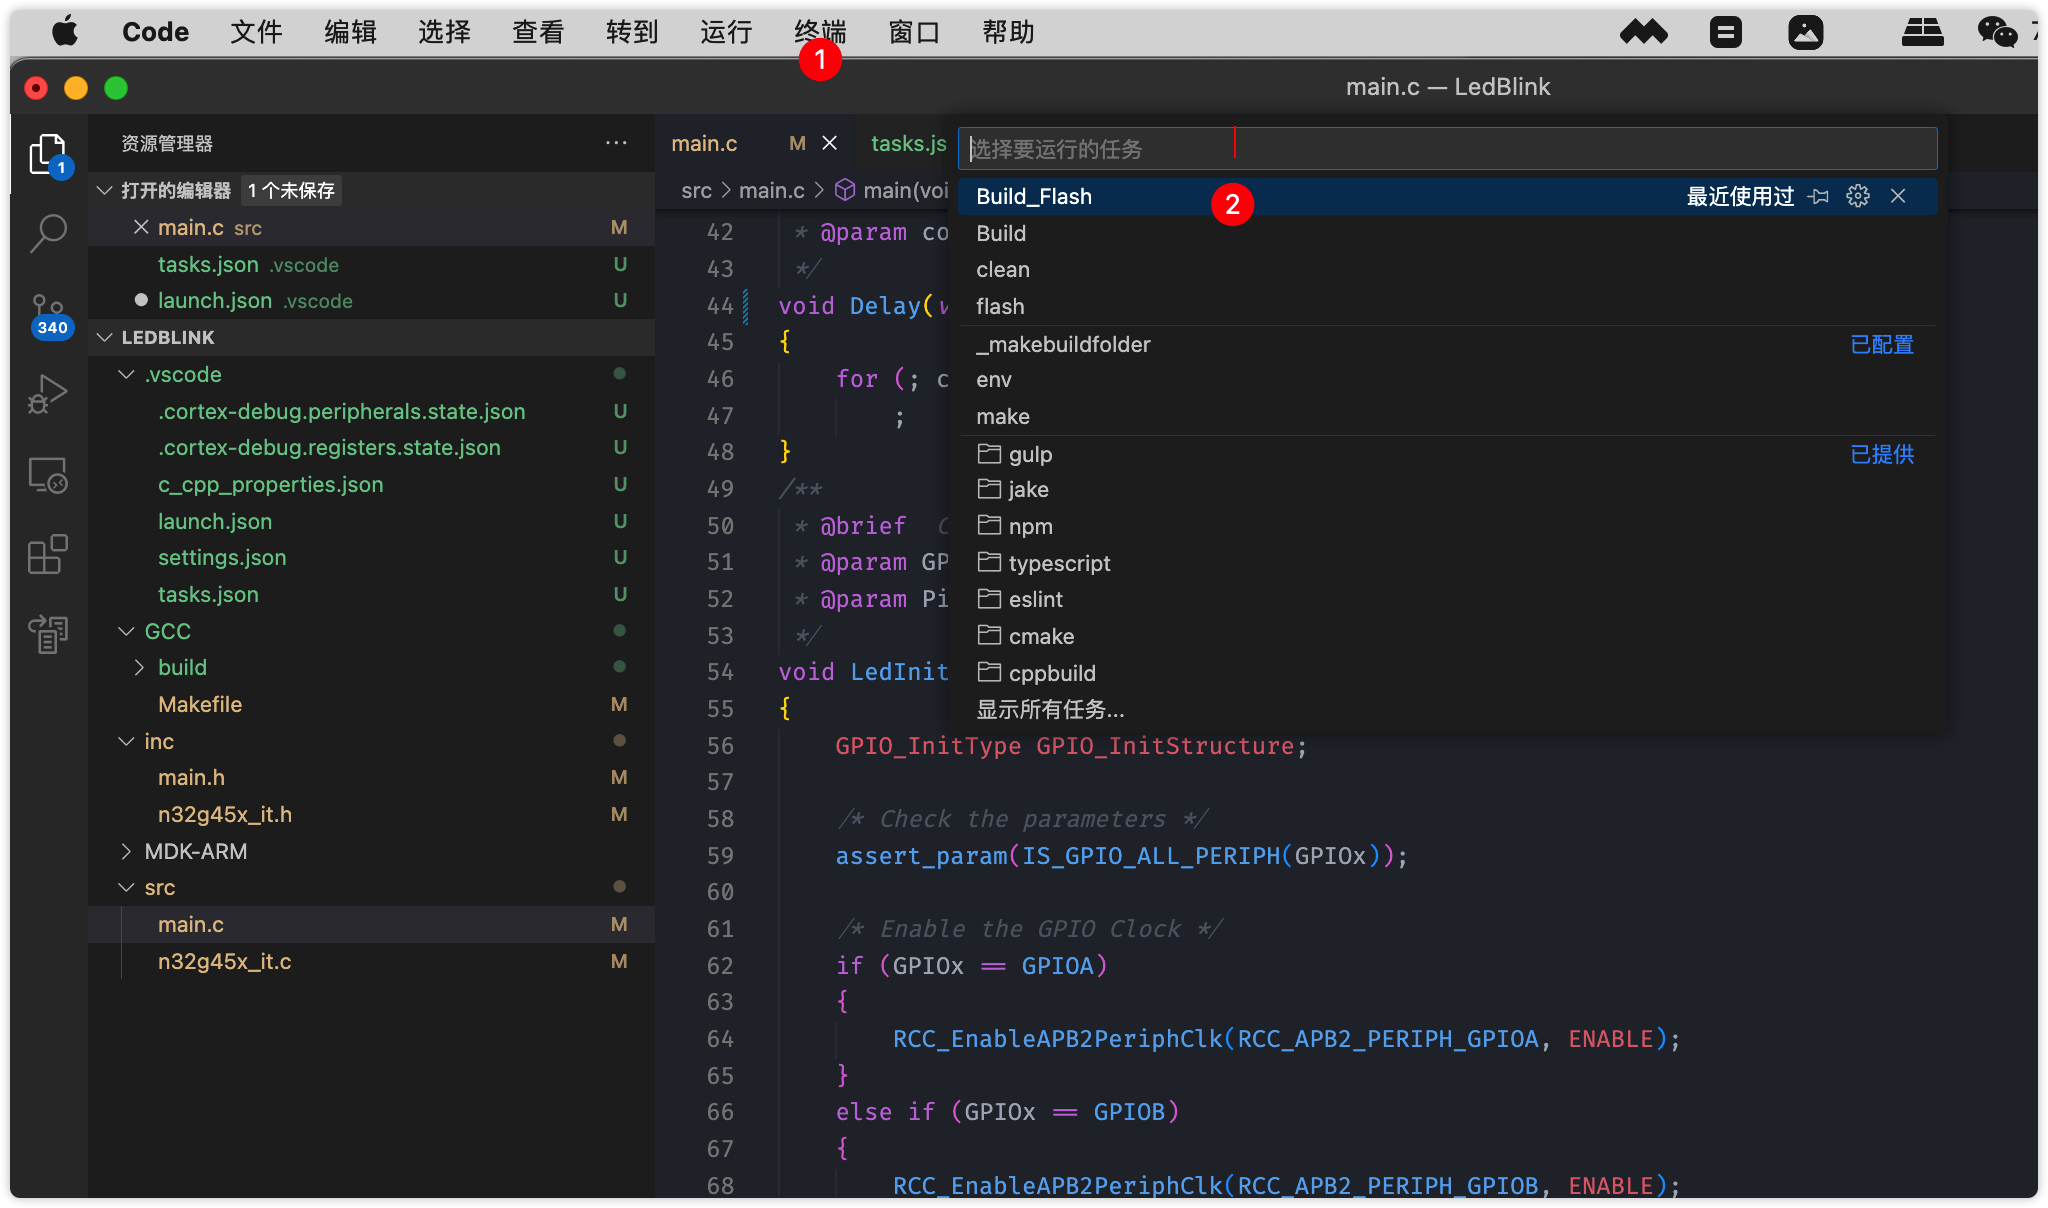Open npm task folder
The width and height of the screenshot is (2048, 1208).
coord(1446,526)
